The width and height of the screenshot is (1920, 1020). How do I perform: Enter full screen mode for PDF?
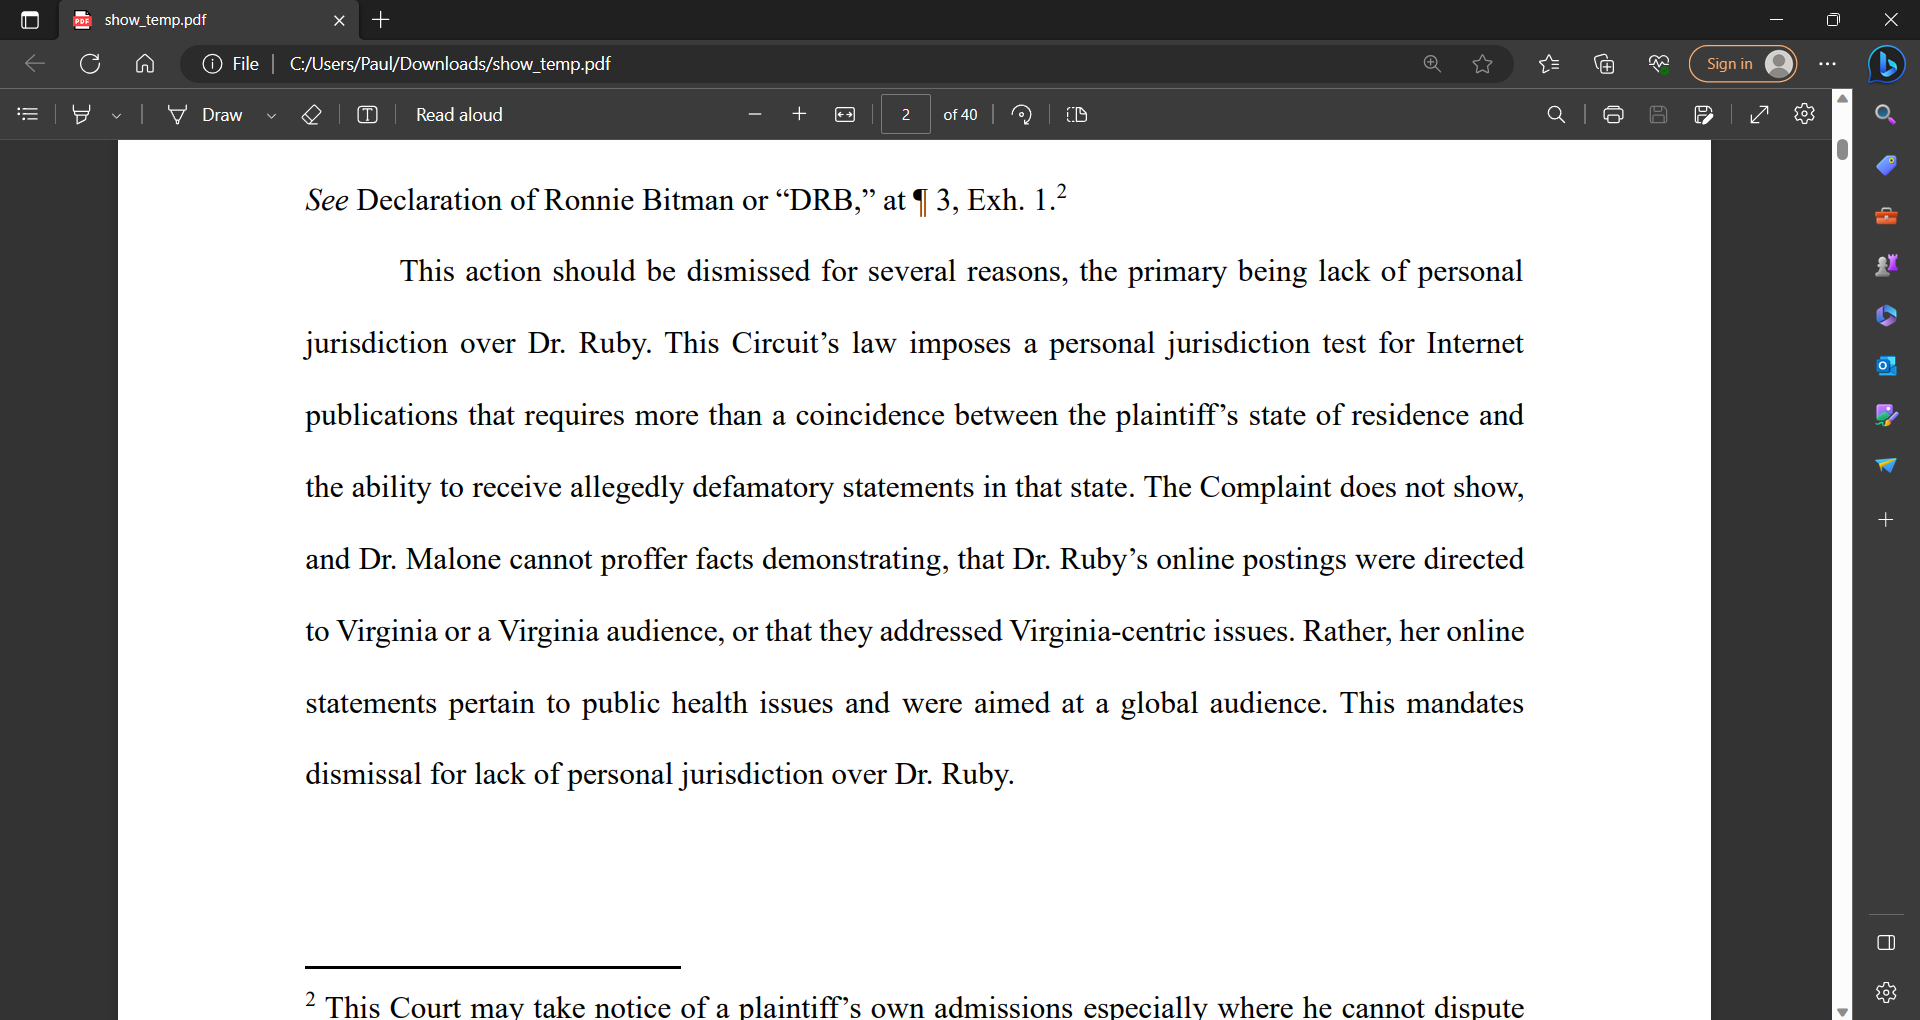tap(1760, 114)
